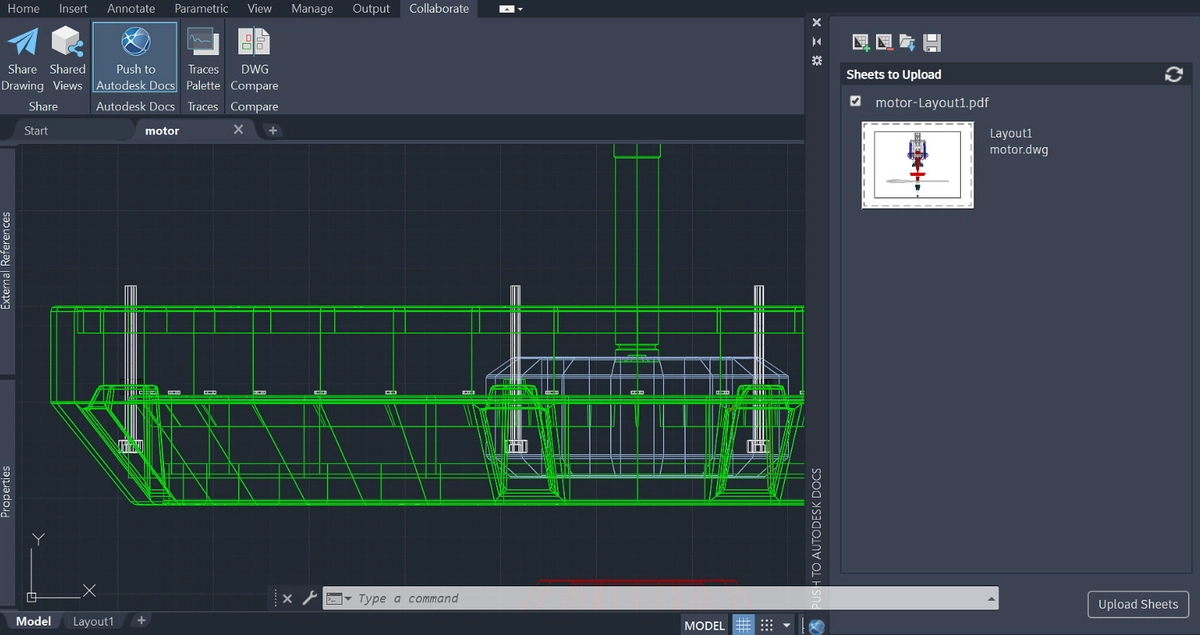This screenshot has width=1200, height=635.
Task: Toggle the drawing grid display in status bar
Action: (x=743, y=625)
